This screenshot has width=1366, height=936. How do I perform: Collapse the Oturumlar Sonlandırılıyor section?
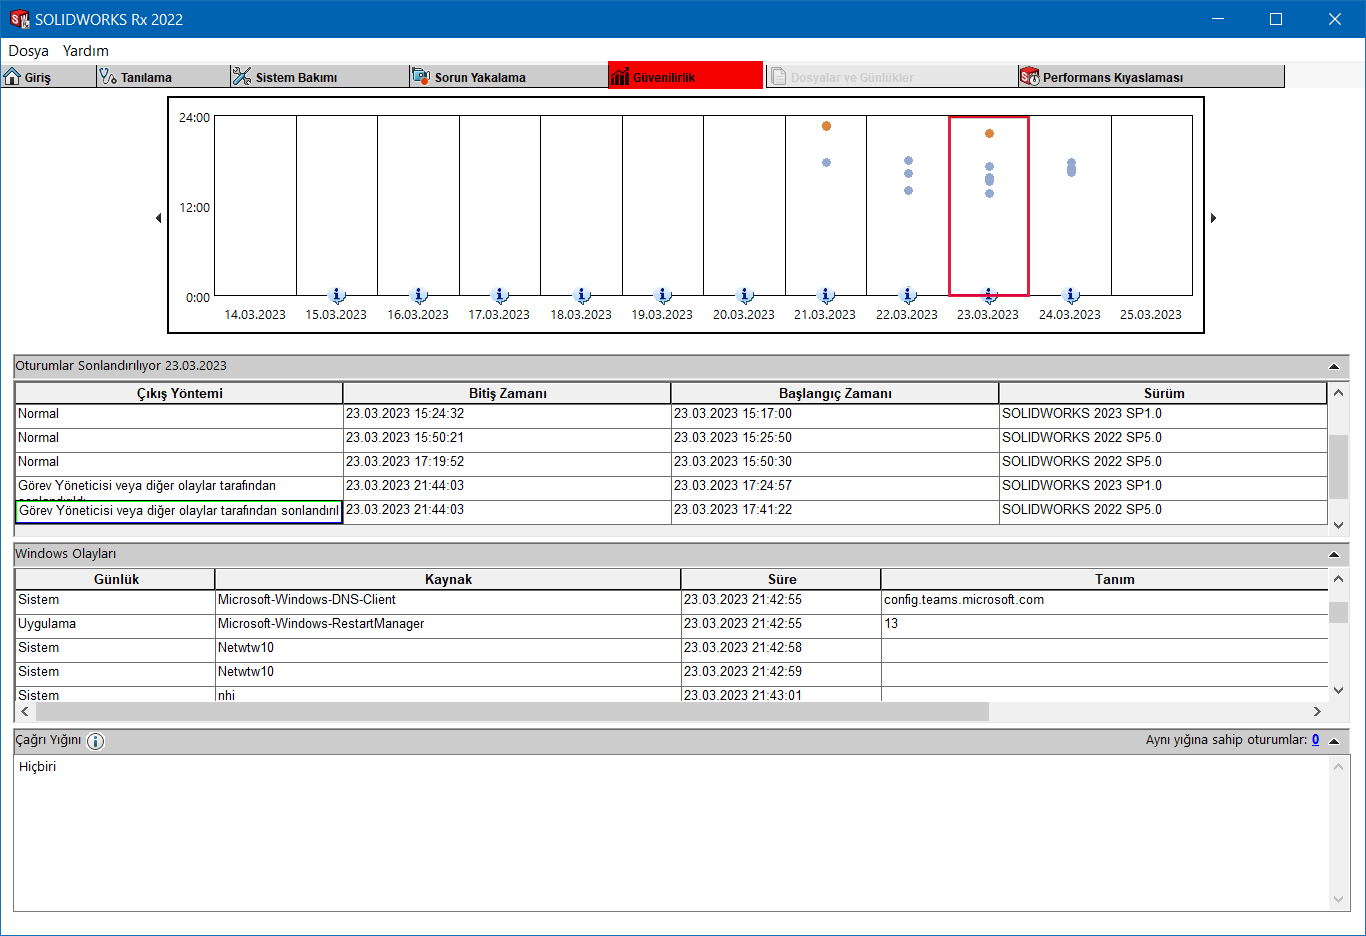(1334, 367)
